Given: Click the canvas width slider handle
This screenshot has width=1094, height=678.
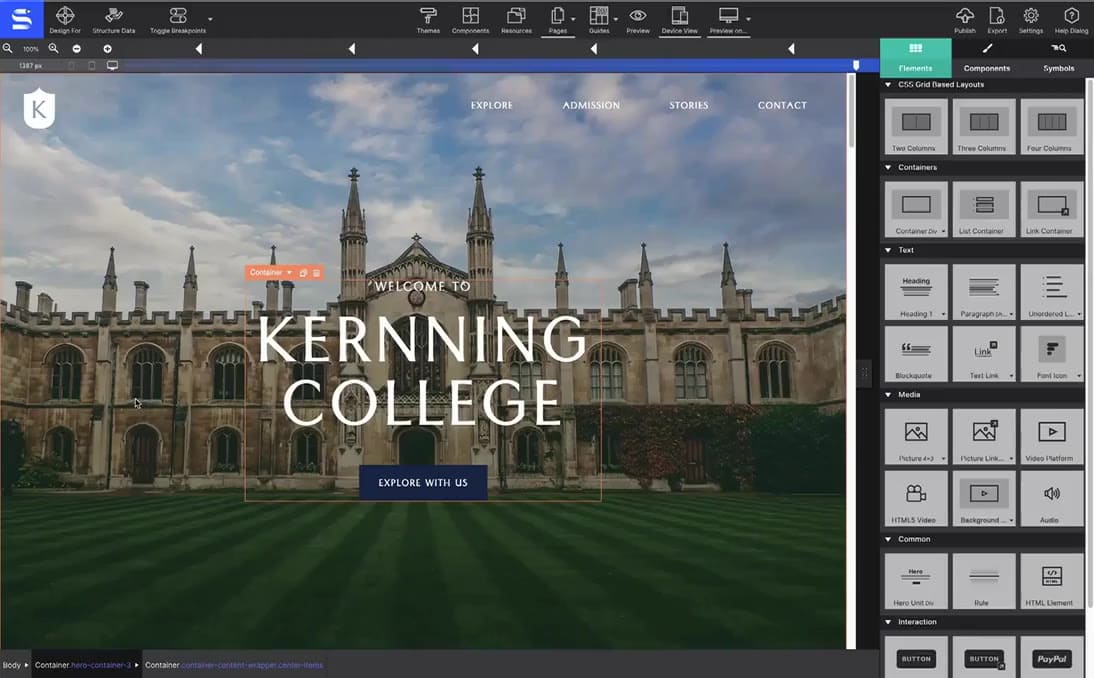Looking at the screenshot, I should click(x=855, y=65).
